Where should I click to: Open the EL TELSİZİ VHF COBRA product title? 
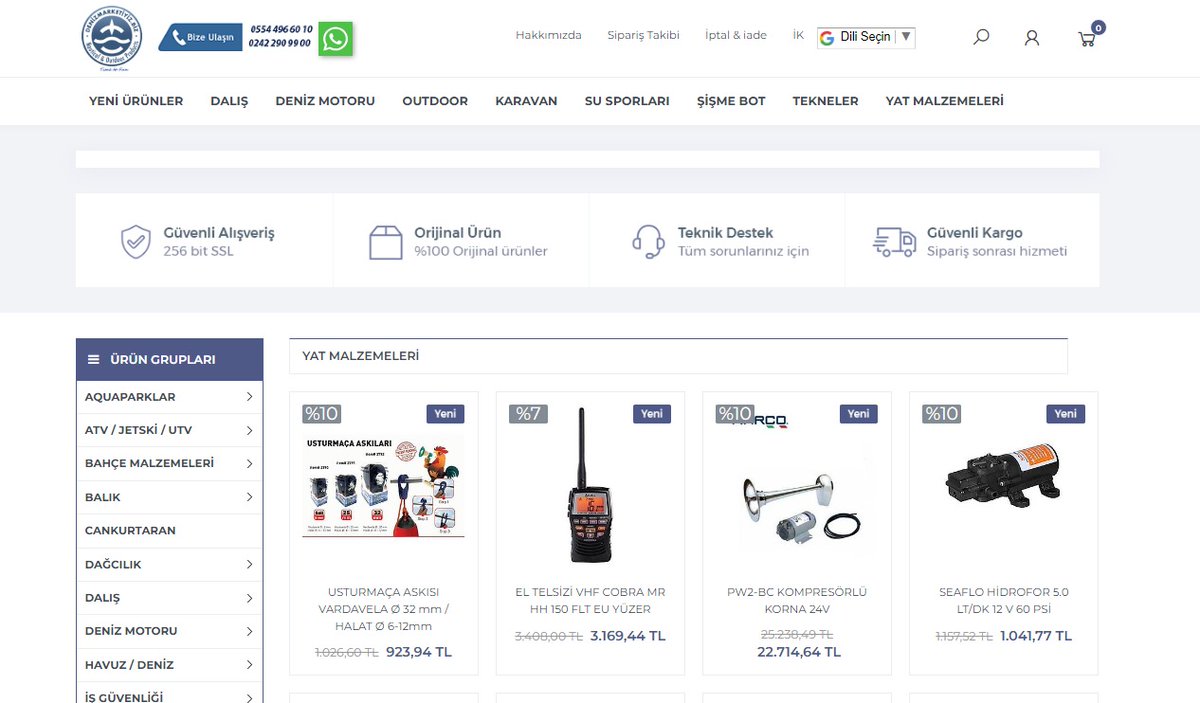pyautogui.click(x=590, y=600)
